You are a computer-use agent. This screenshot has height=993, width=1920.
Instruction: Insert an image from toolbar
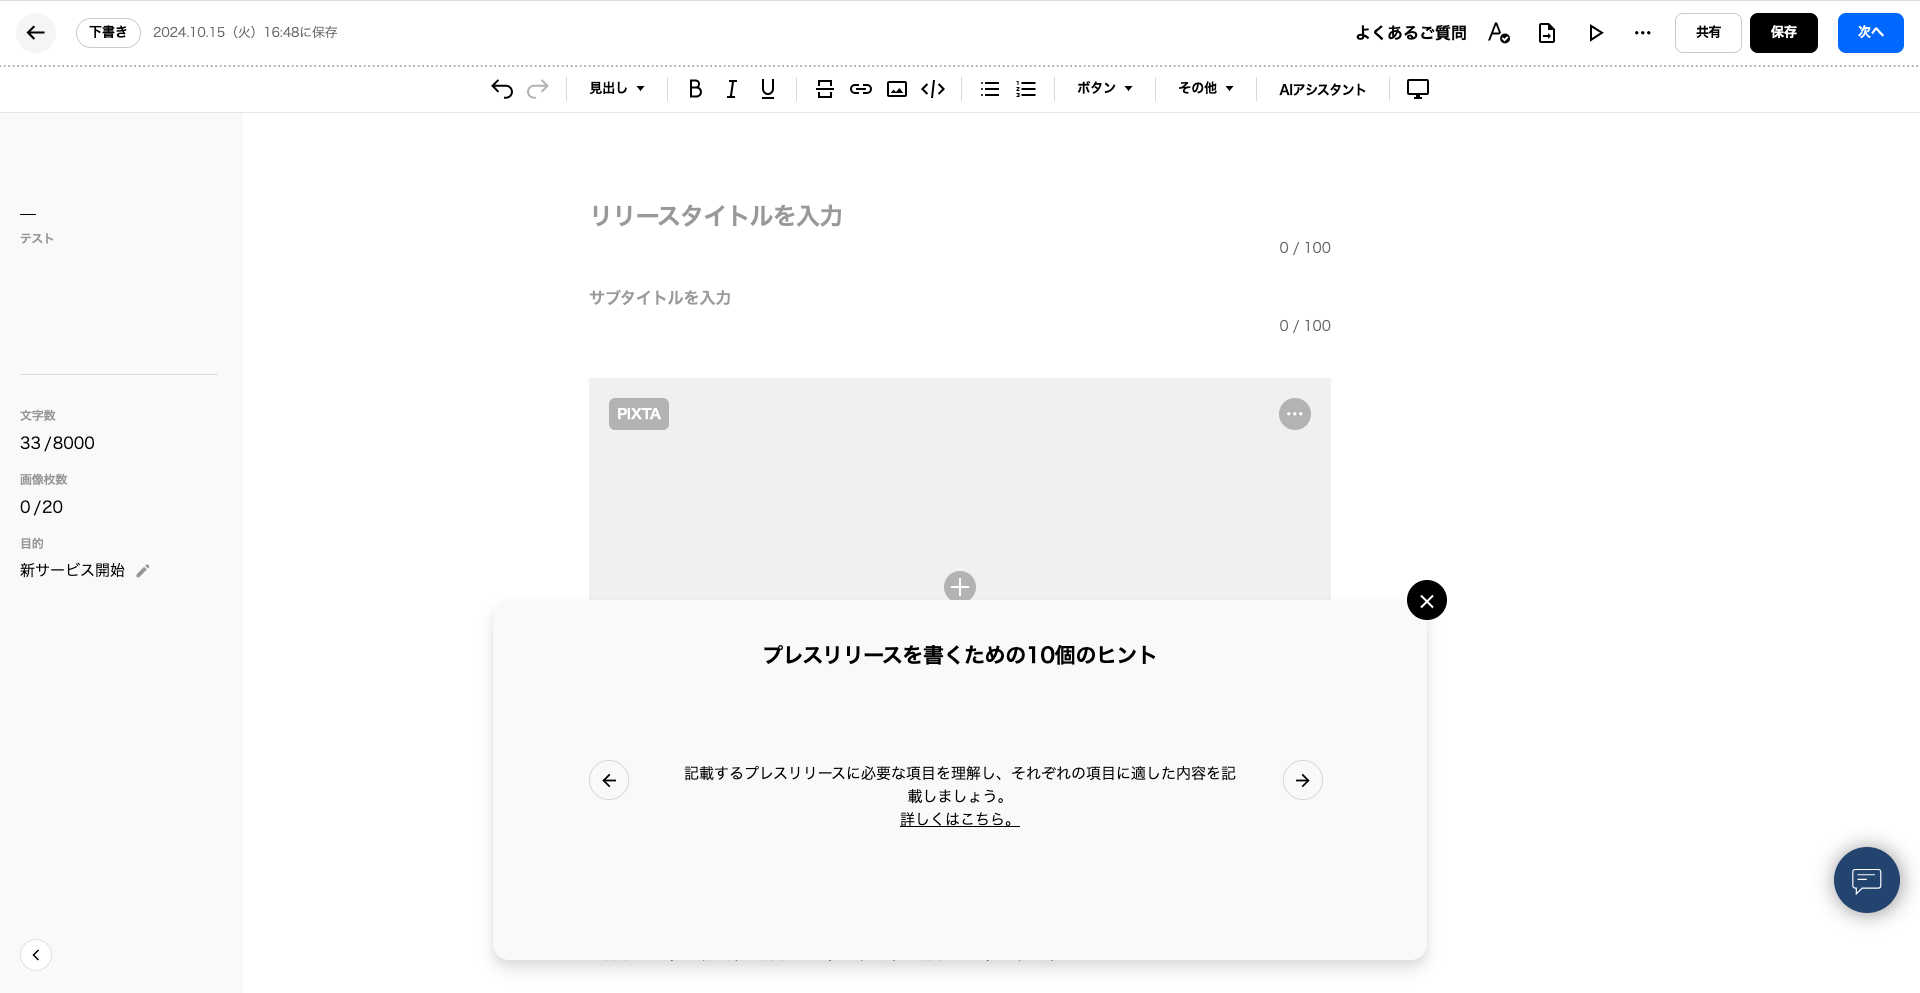[x=897, y=89]
